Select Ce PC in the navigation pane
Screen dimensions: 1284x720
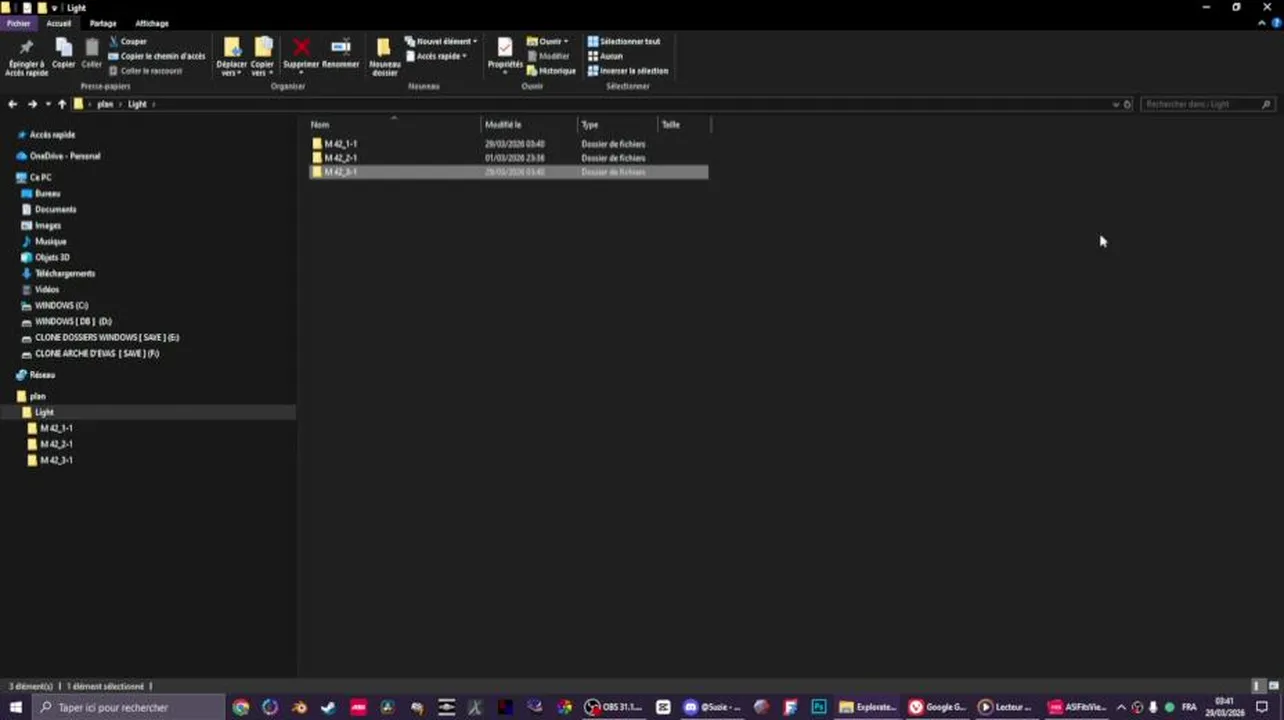pyautogui.click(x=40, y=177)
